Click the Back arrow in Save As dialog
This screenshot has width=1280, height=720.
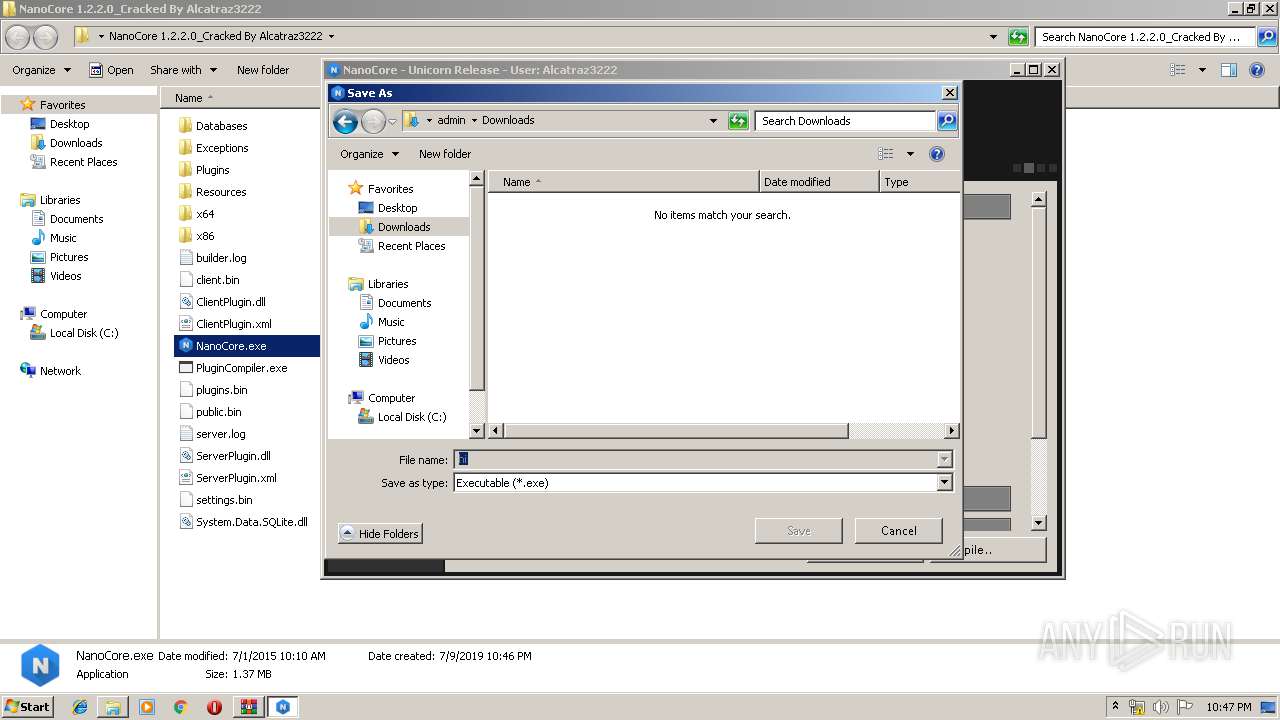345,122
